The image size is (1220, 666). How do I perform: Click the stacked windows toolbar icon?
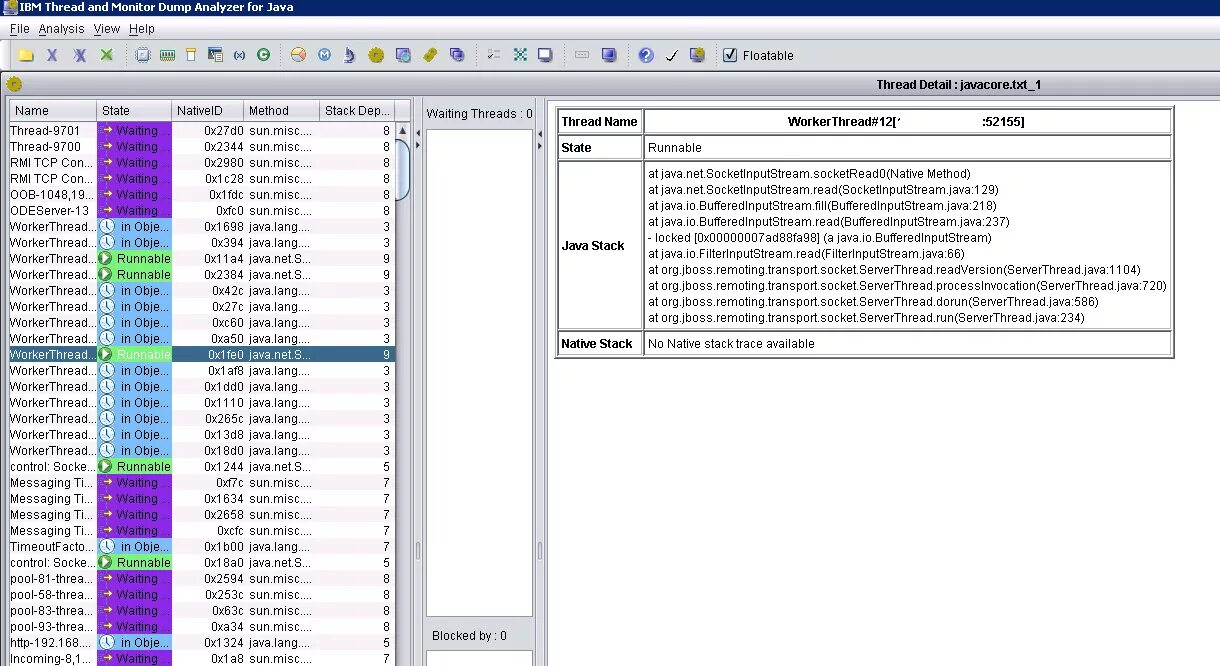point(457,55)
